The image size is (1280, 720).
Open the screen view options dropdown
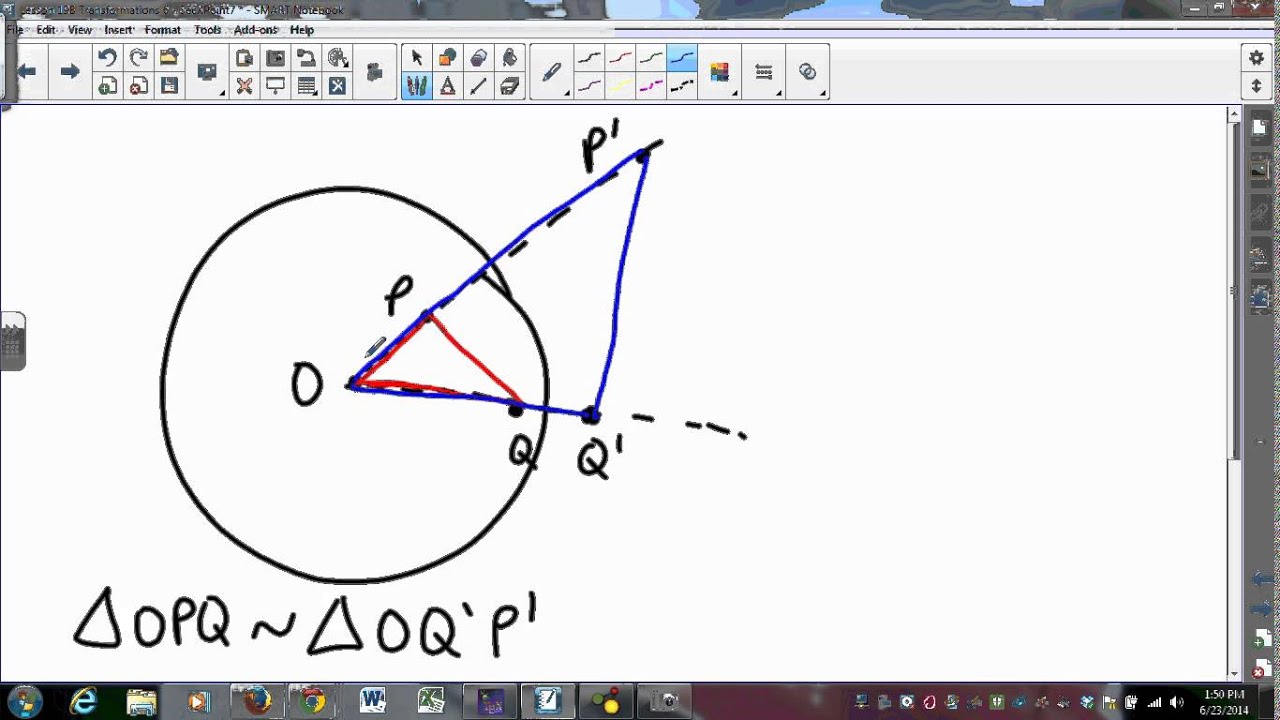[x=207, y=72]
